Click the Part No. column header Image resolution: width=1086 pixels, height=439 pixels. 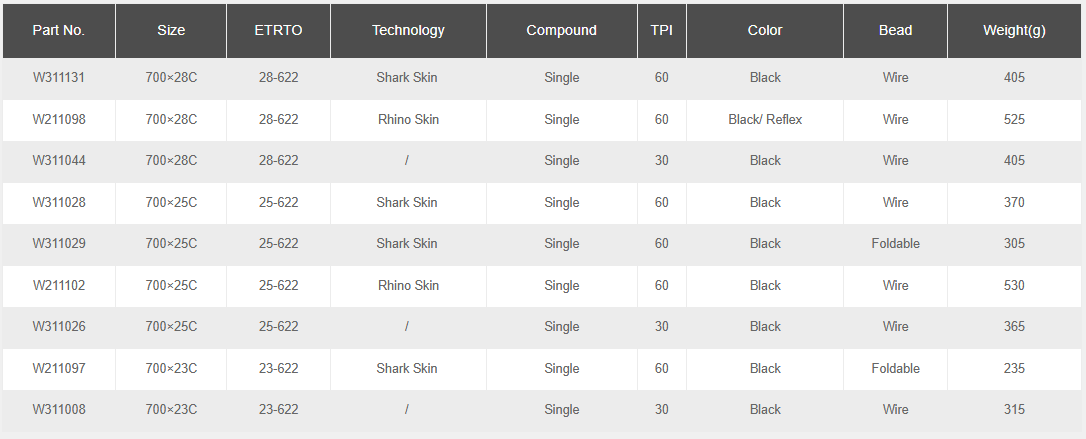(58, 30)
